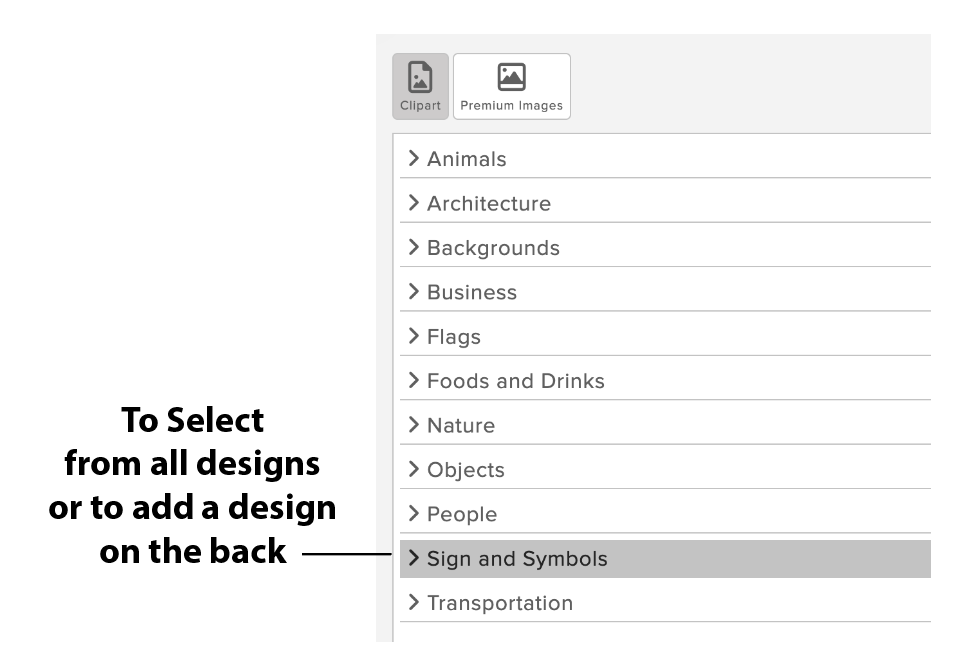Click the chevron next to People
This screenshot has width=968, height=658.
413,514
